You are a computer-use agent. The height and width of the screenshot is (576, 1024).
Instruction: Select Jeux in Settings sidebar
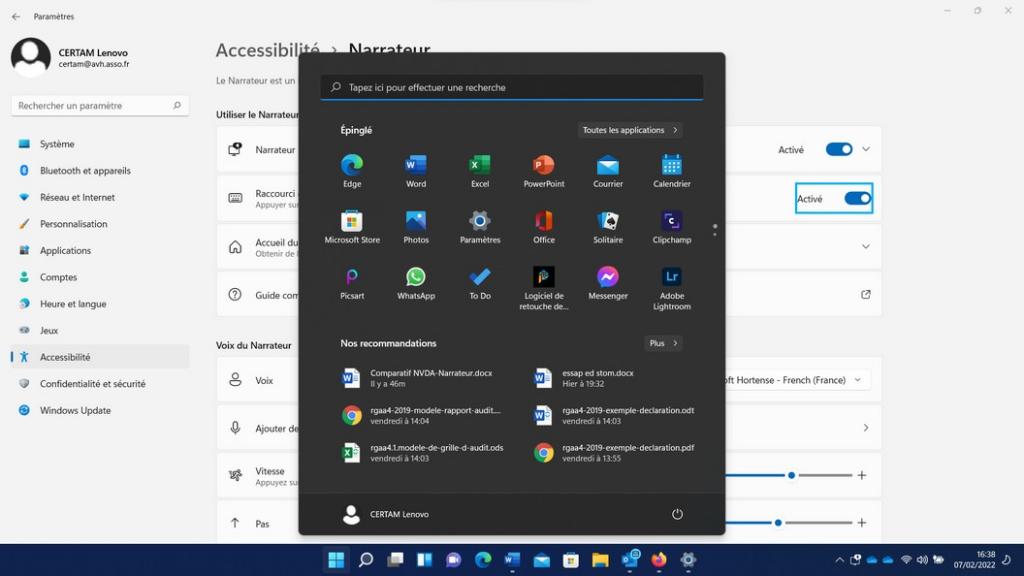pos(100,330)
